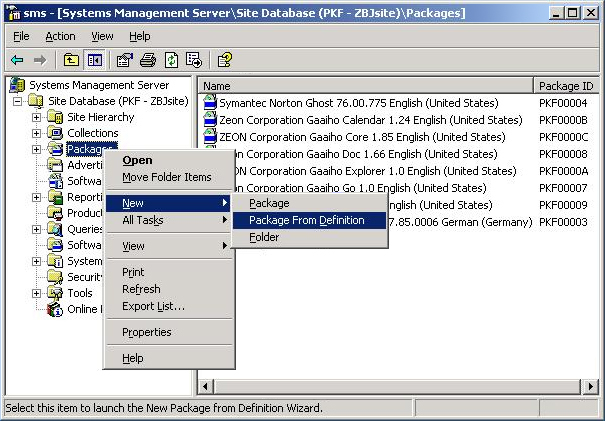Collapse the Site Database tree node
This screenshot has height=421, width=605.
pyautogui.click(x=17, y=101)
